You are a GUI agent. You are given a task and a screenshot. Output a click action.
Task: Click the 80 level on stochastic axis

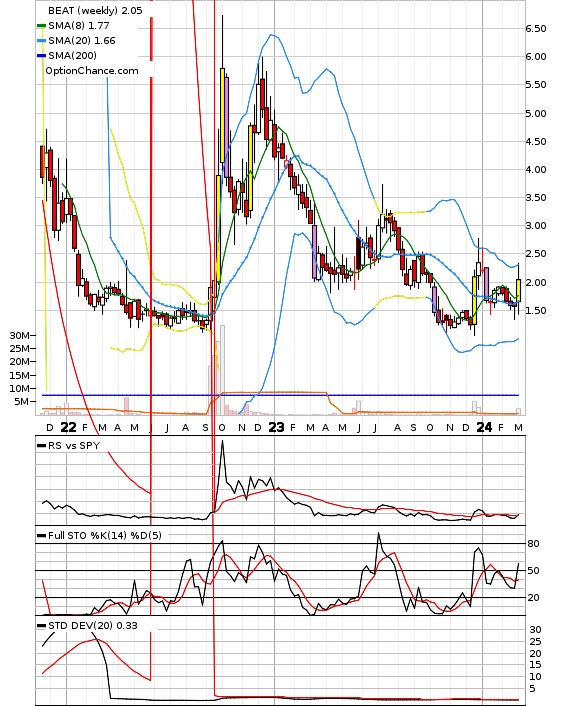pos(533,544)
